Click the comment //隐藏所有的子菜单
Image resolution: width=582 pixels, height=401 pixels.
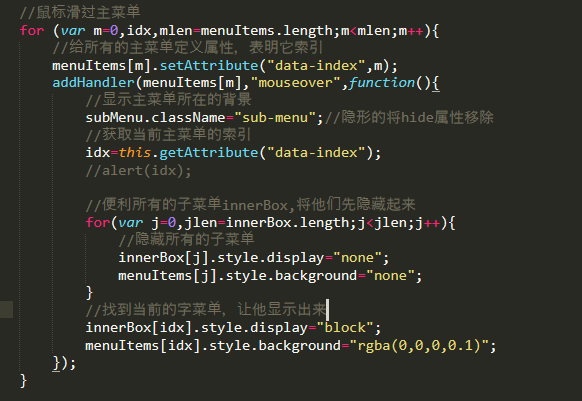click(186, 239)
